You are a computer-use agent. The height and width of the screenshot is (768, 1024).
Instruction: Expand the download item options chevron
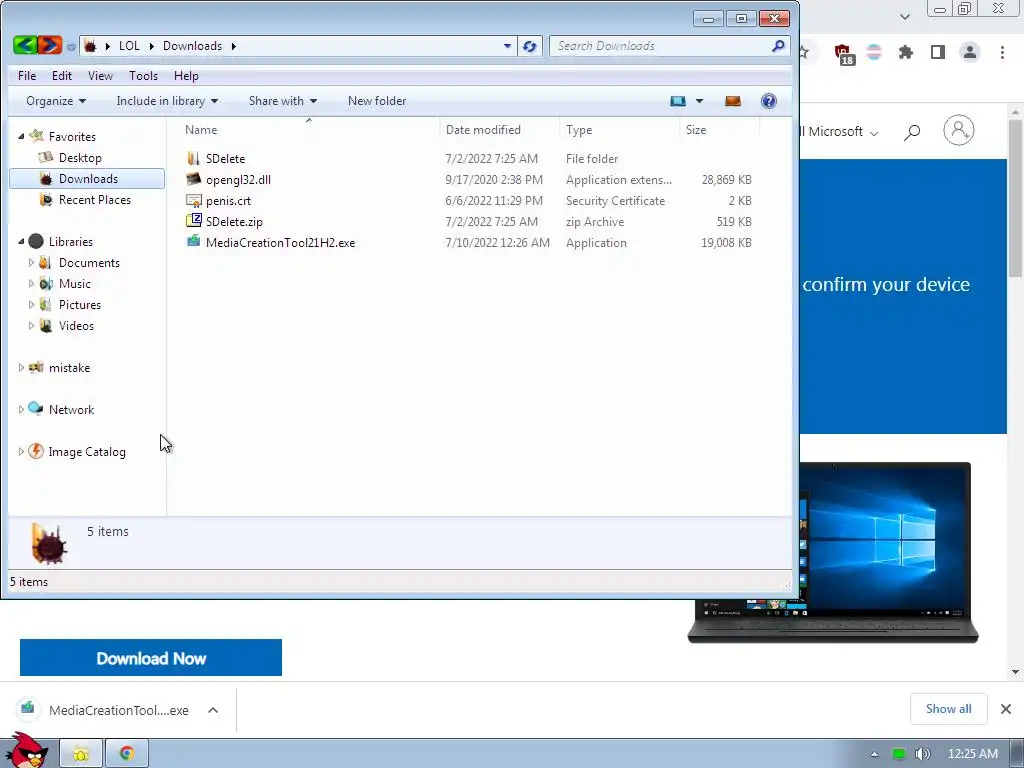[213, 710]
